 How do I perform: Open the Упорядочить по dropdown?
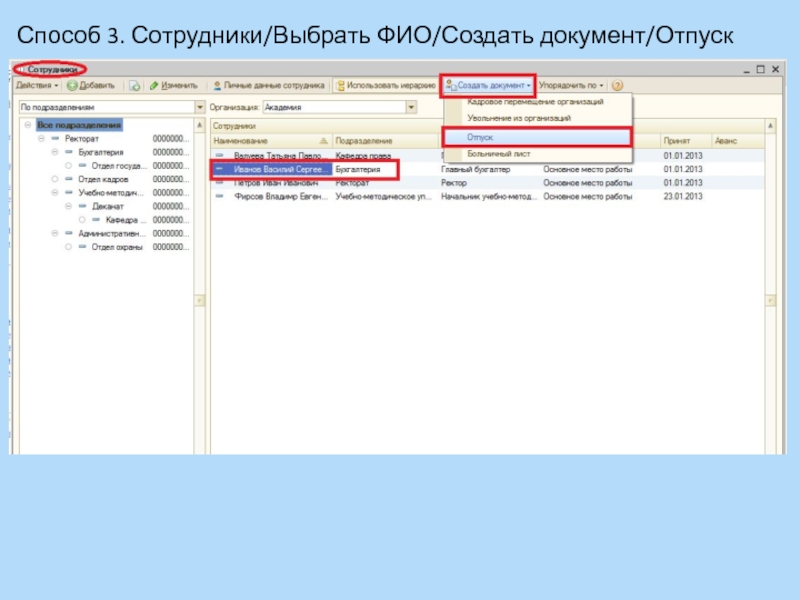(x=571, y=87)
